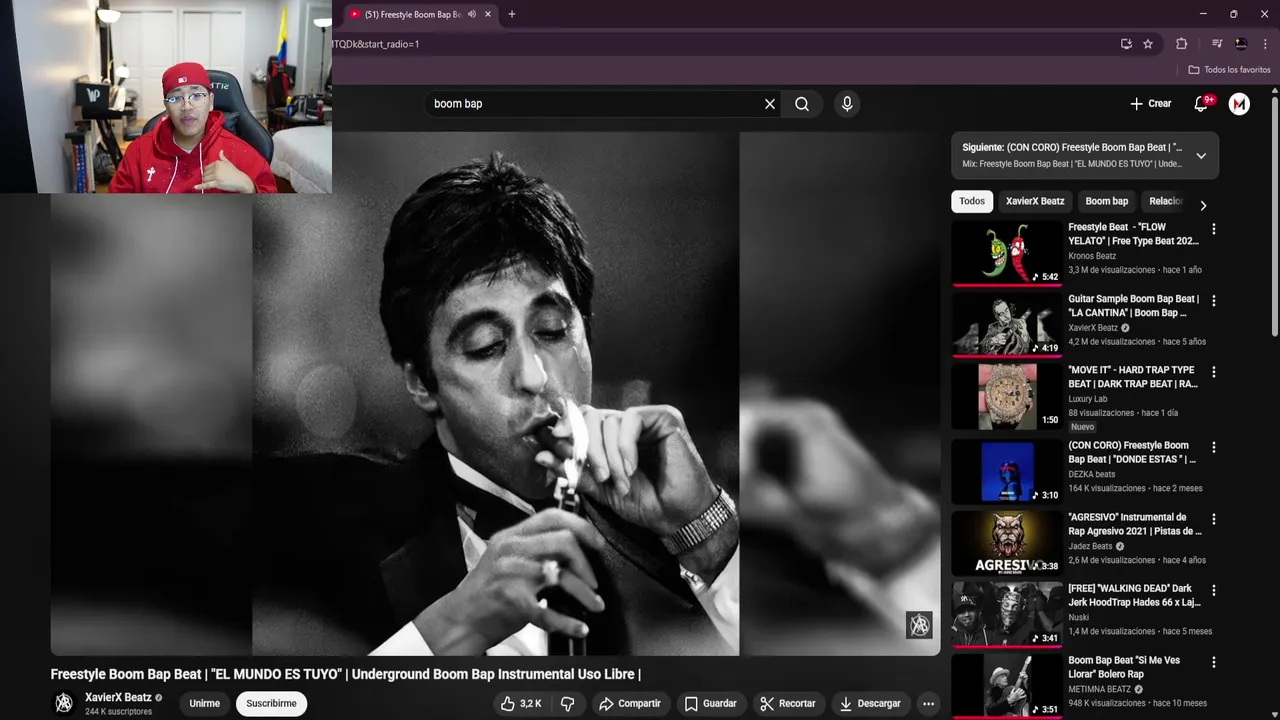Click the 'Guardar' button

(711, 704)
